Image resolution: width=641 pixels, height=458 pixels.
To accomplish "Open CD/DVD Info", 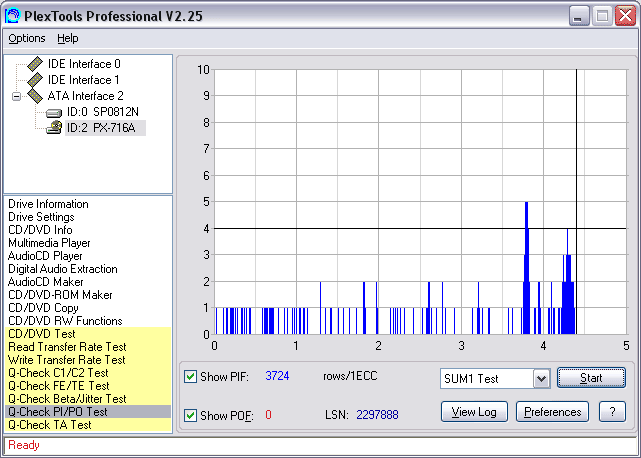I will [x=40, y=230].
